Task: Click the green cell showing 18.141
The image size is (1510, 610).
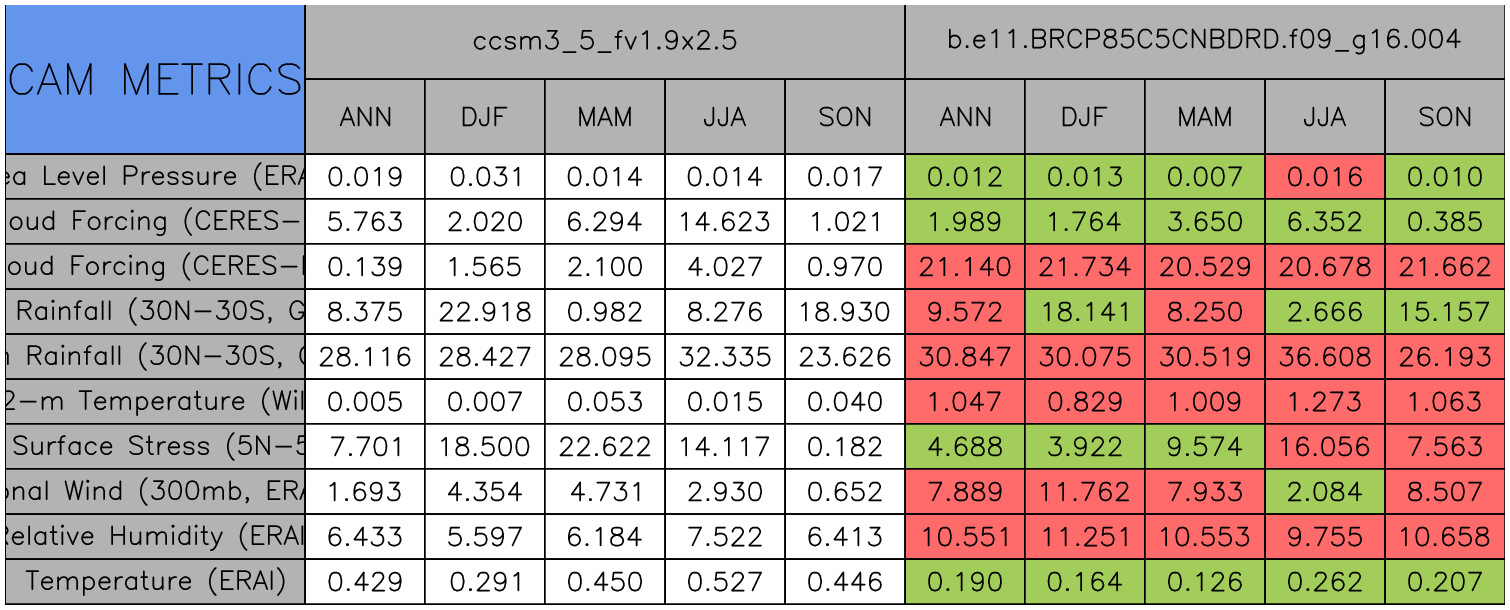Action: (1085, 311)
